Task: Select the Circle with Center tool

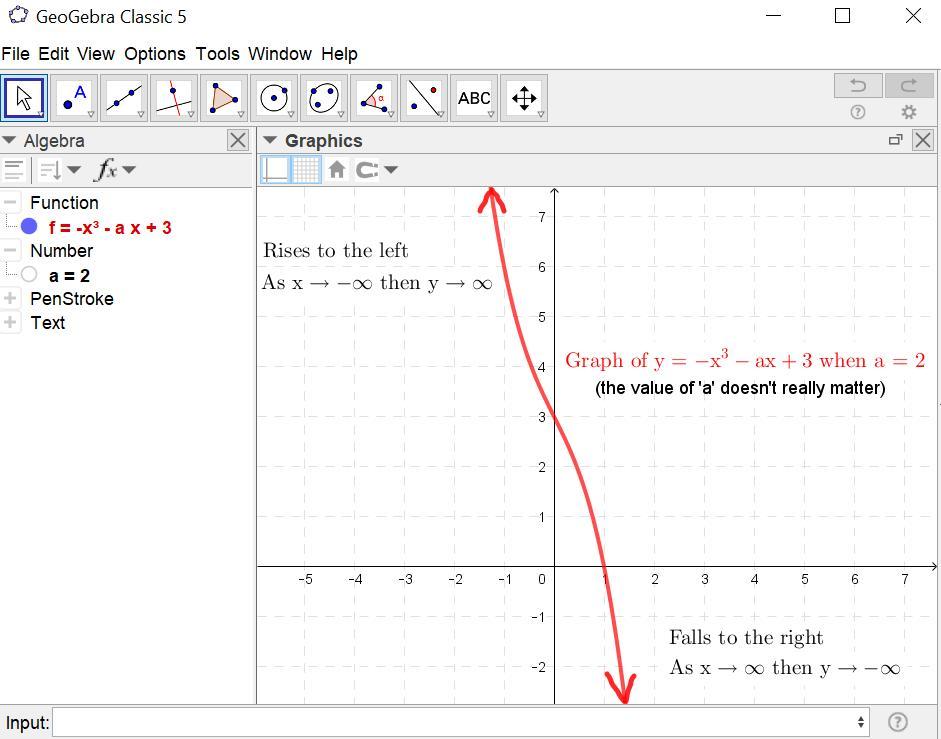Action: coord(273,98)
